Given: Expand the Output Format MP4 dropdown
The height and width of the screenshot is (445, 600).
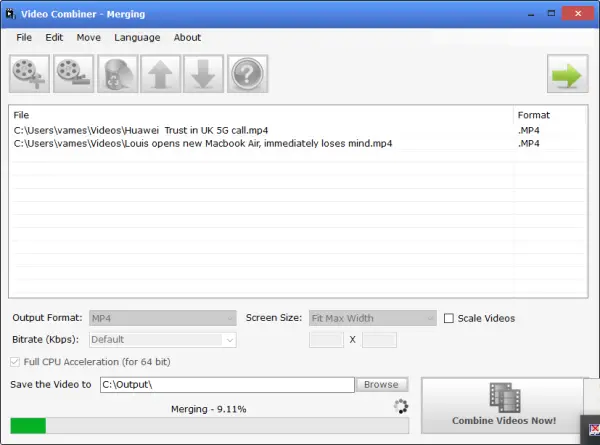Looking at the screenshot, I should [x=163, y=318].
